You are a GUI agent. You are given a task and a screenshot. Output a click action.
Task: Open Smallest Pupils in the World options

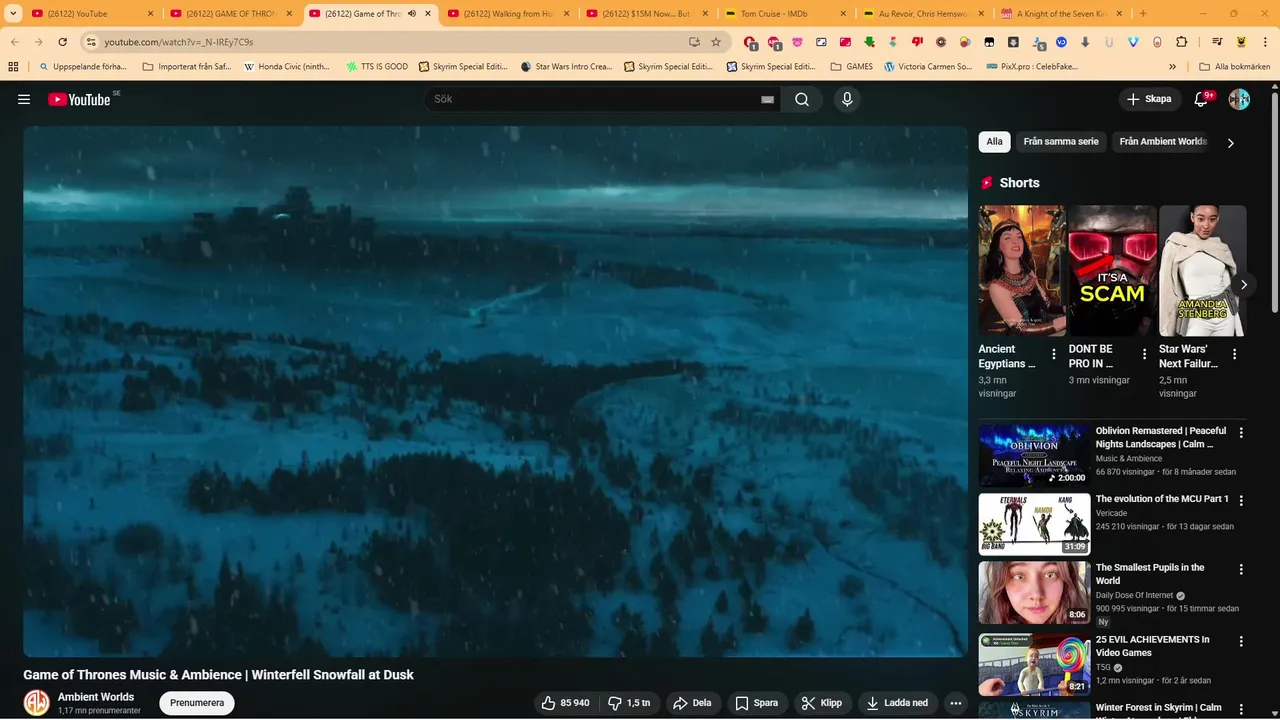(x=1241, y=569)
